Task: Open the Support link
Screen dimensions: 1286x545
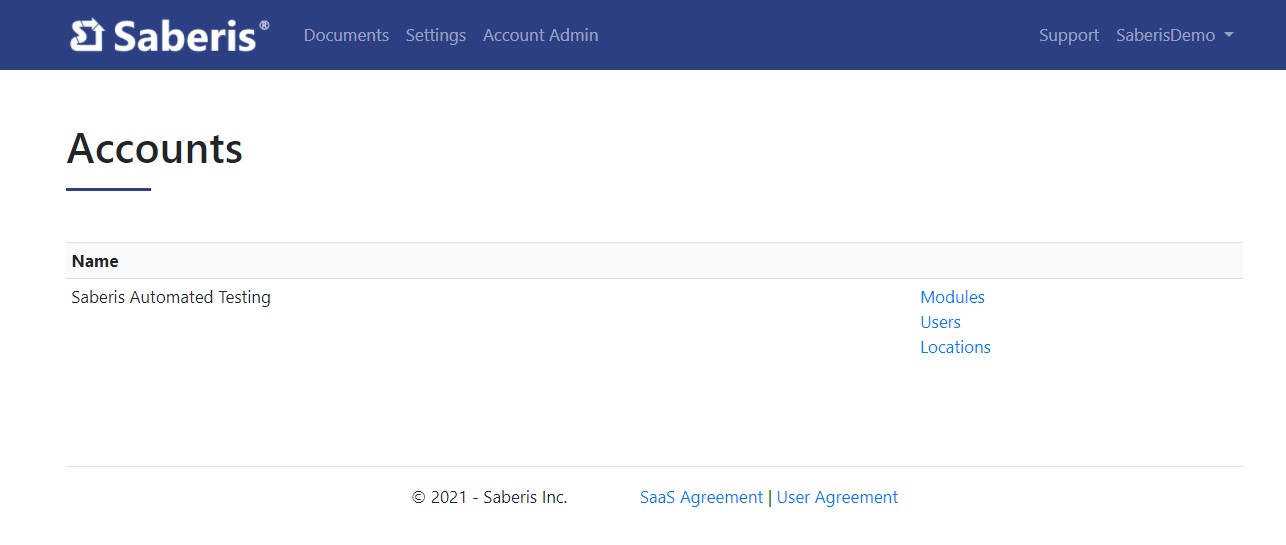Action: [x=1069, y=35]
